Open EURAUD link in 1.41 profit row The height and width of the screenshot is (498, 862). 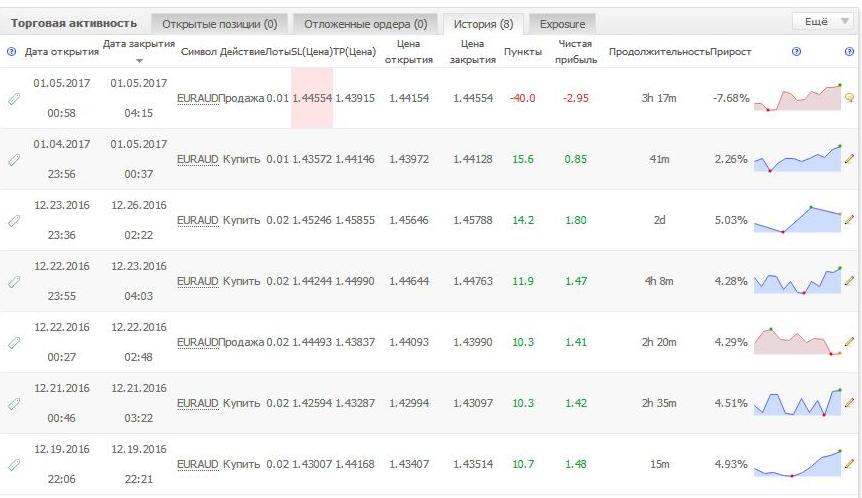[x=197, y=342]
